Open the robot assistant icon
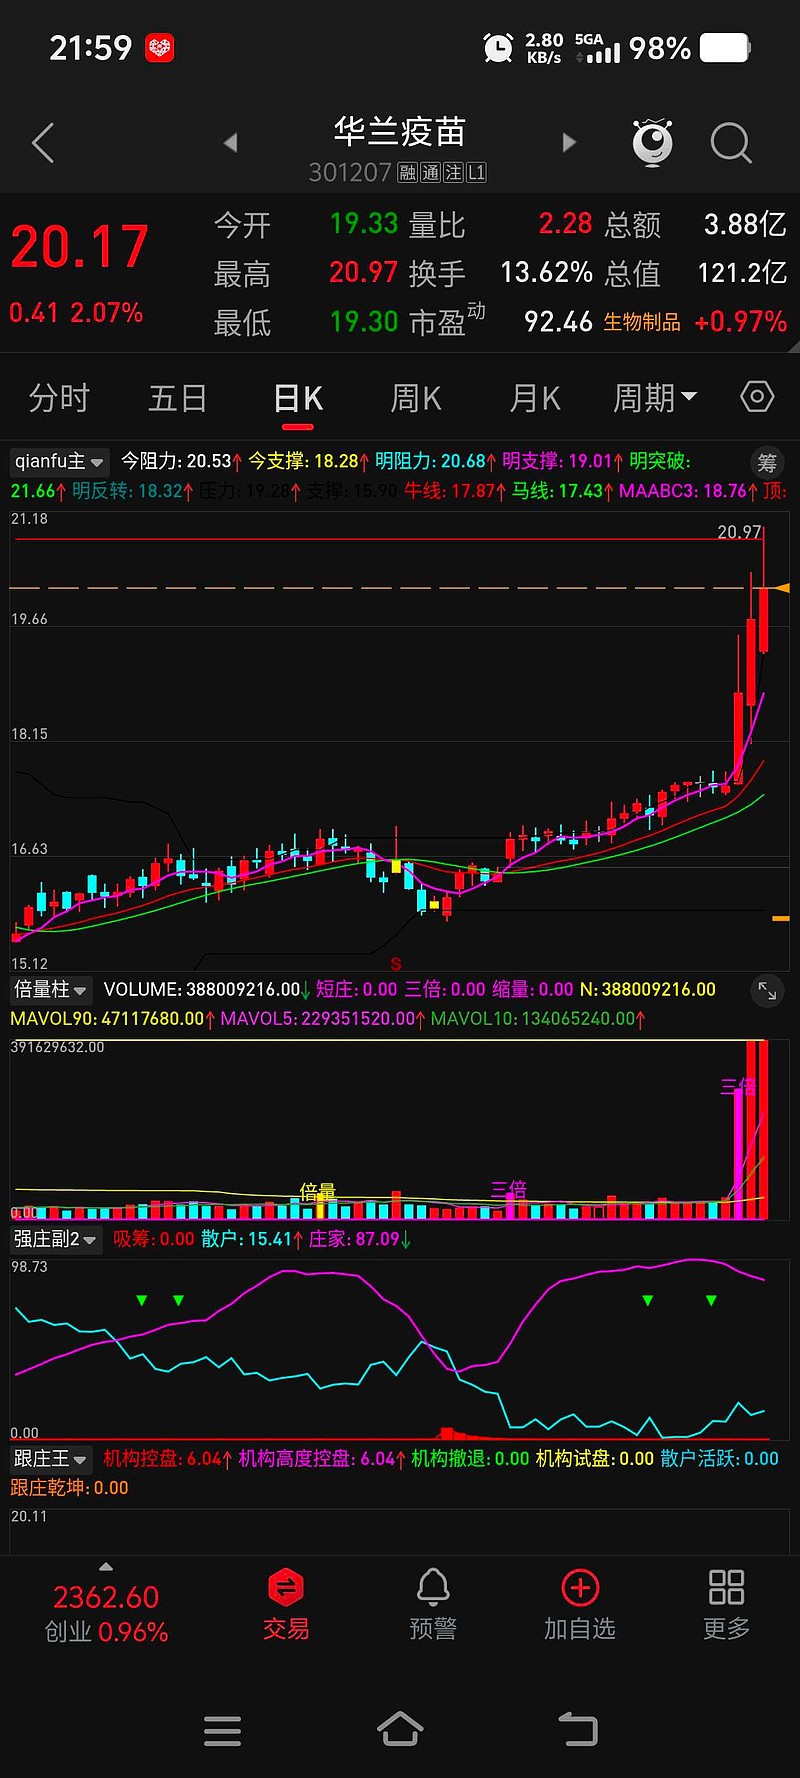The height and width of the screenshot is (1778, 800). coord(653,142)
